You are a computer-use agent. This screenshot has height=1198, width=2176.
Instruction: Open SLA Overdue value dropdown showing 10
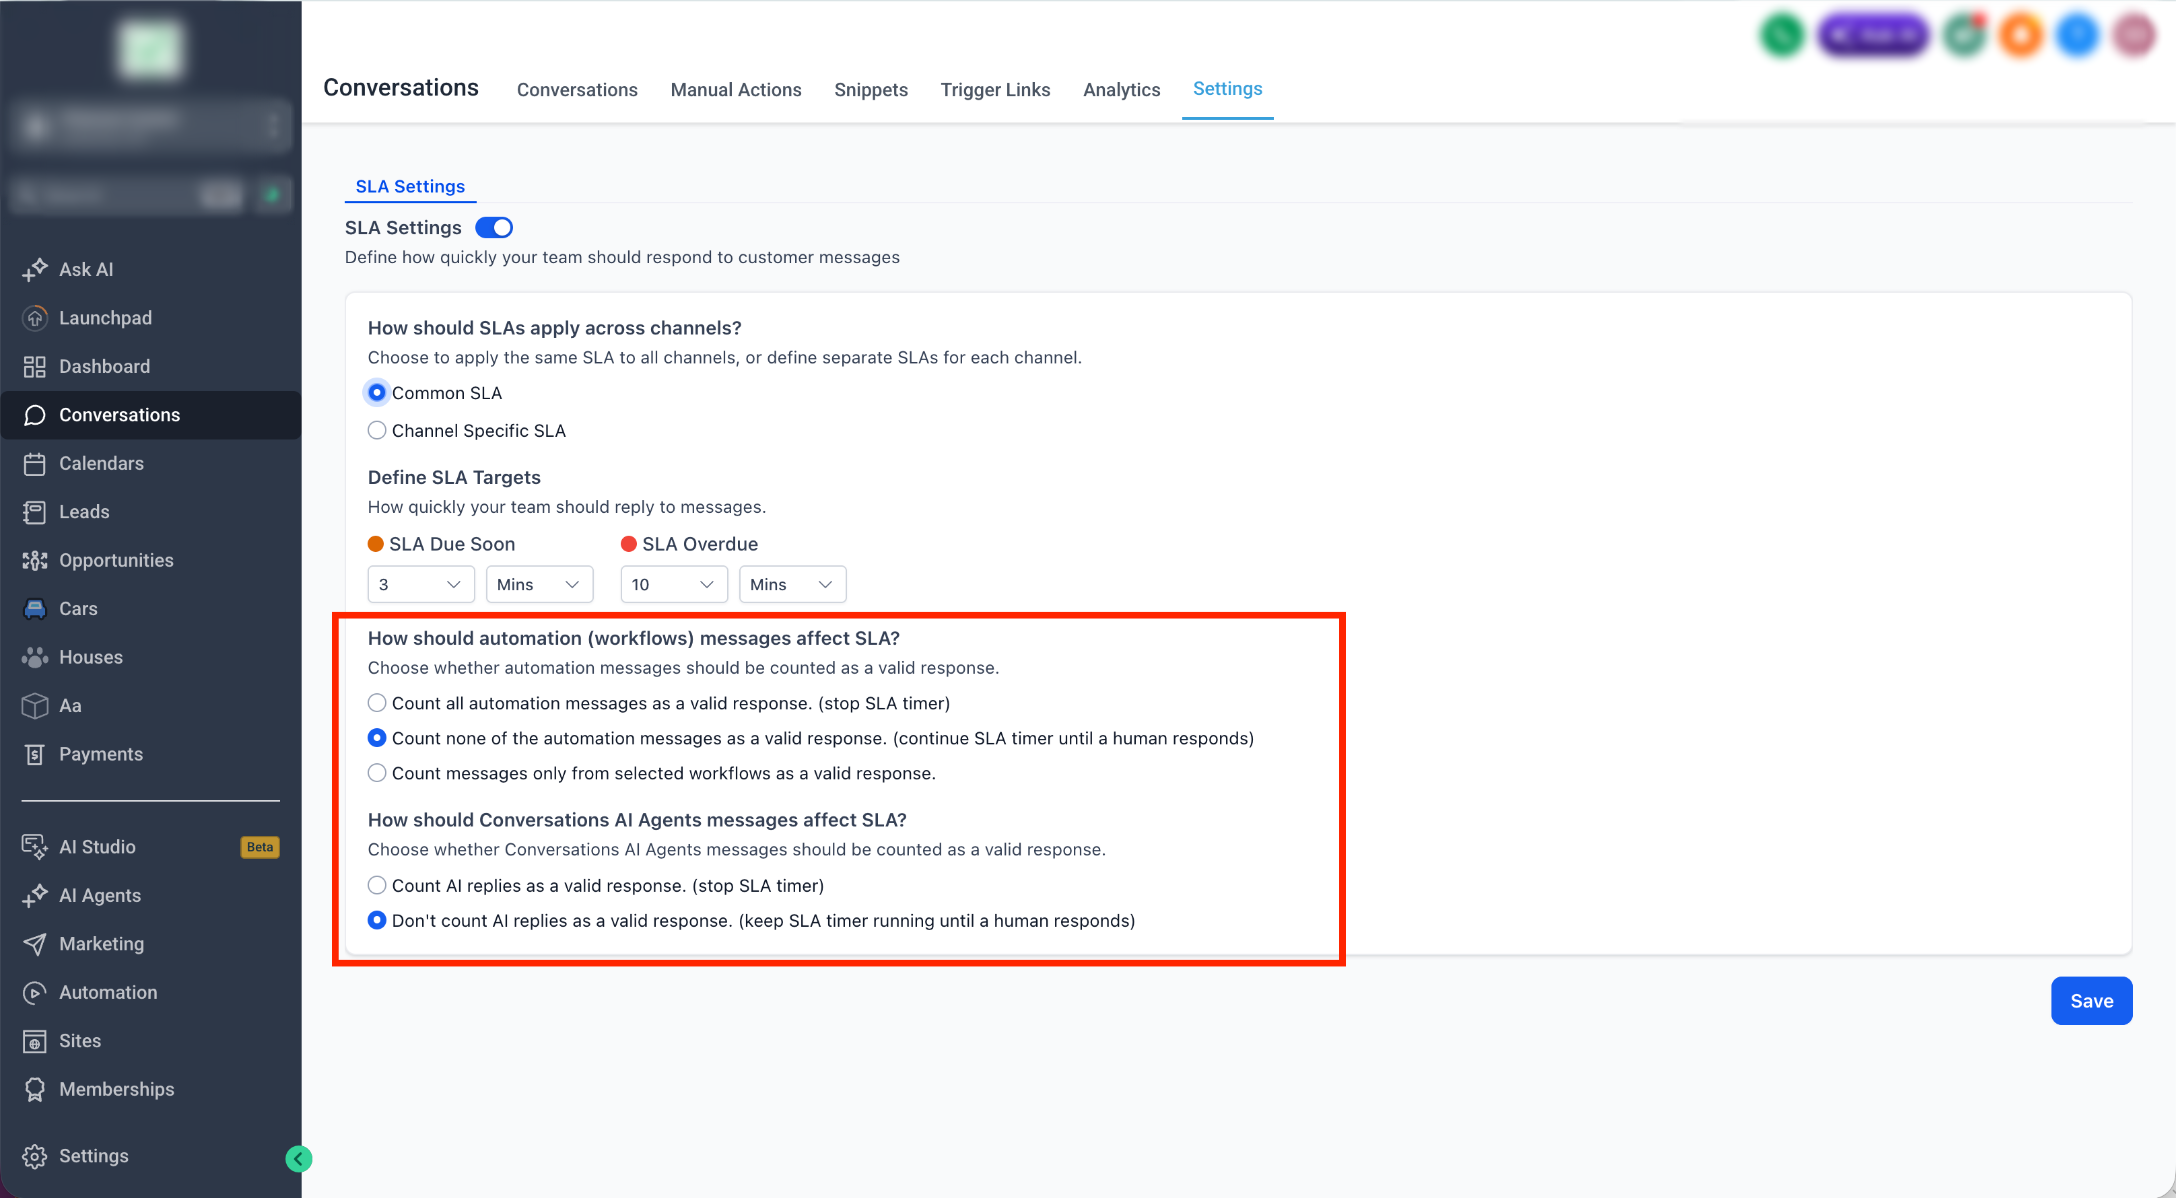(674, 584)
